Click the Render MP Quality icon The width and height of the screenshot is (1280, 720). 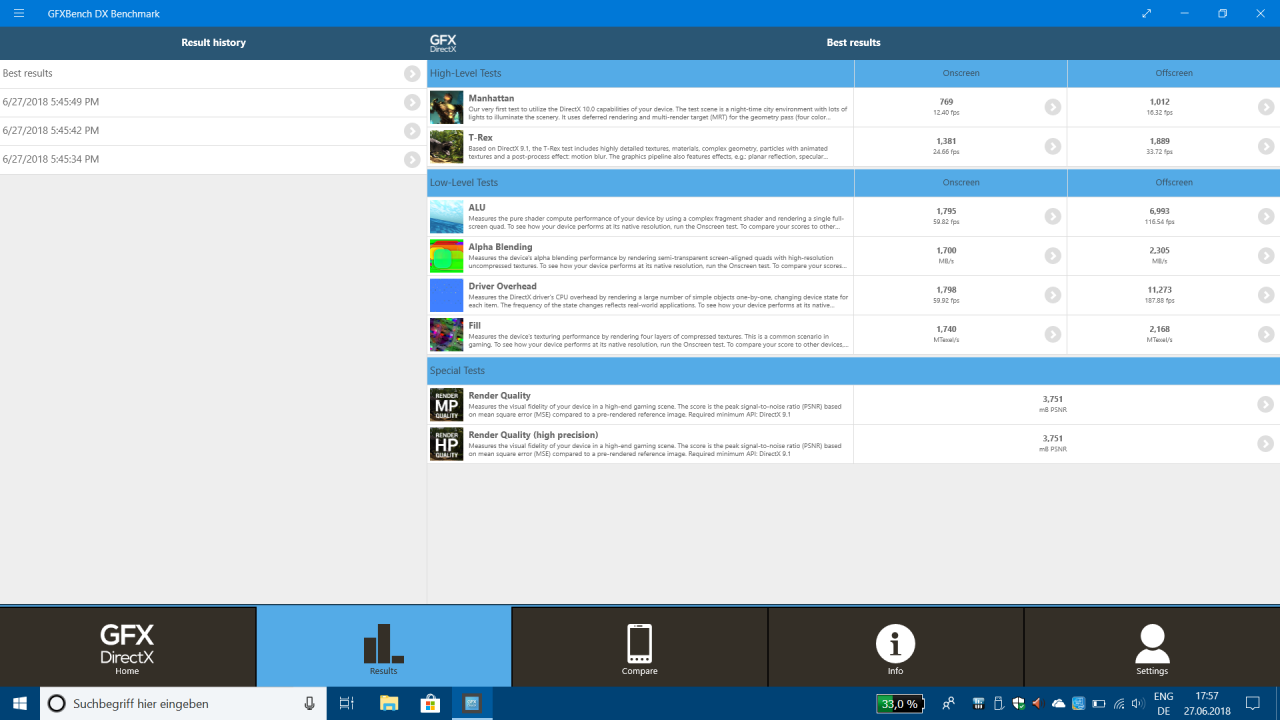446,404
